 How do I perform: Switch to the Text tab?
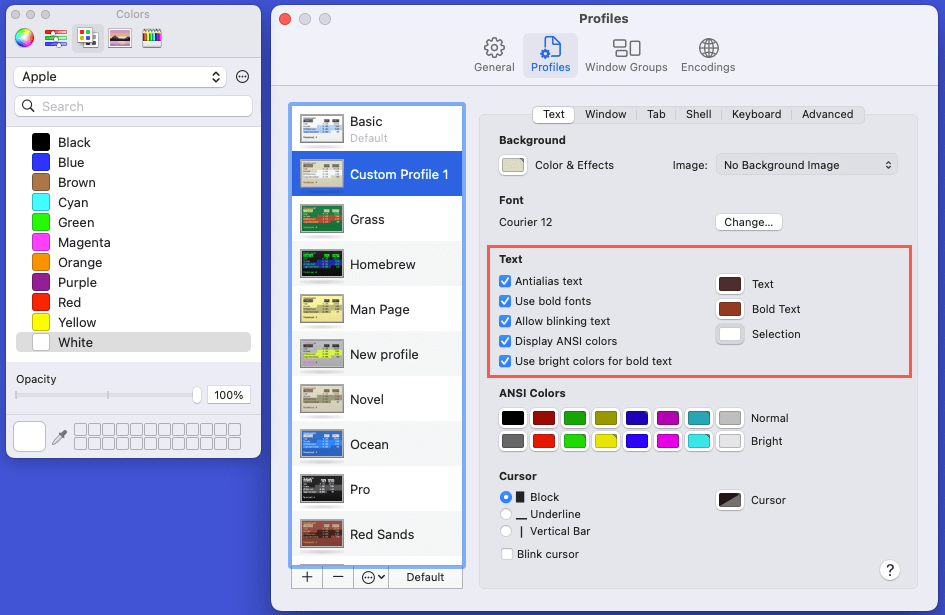553,114
